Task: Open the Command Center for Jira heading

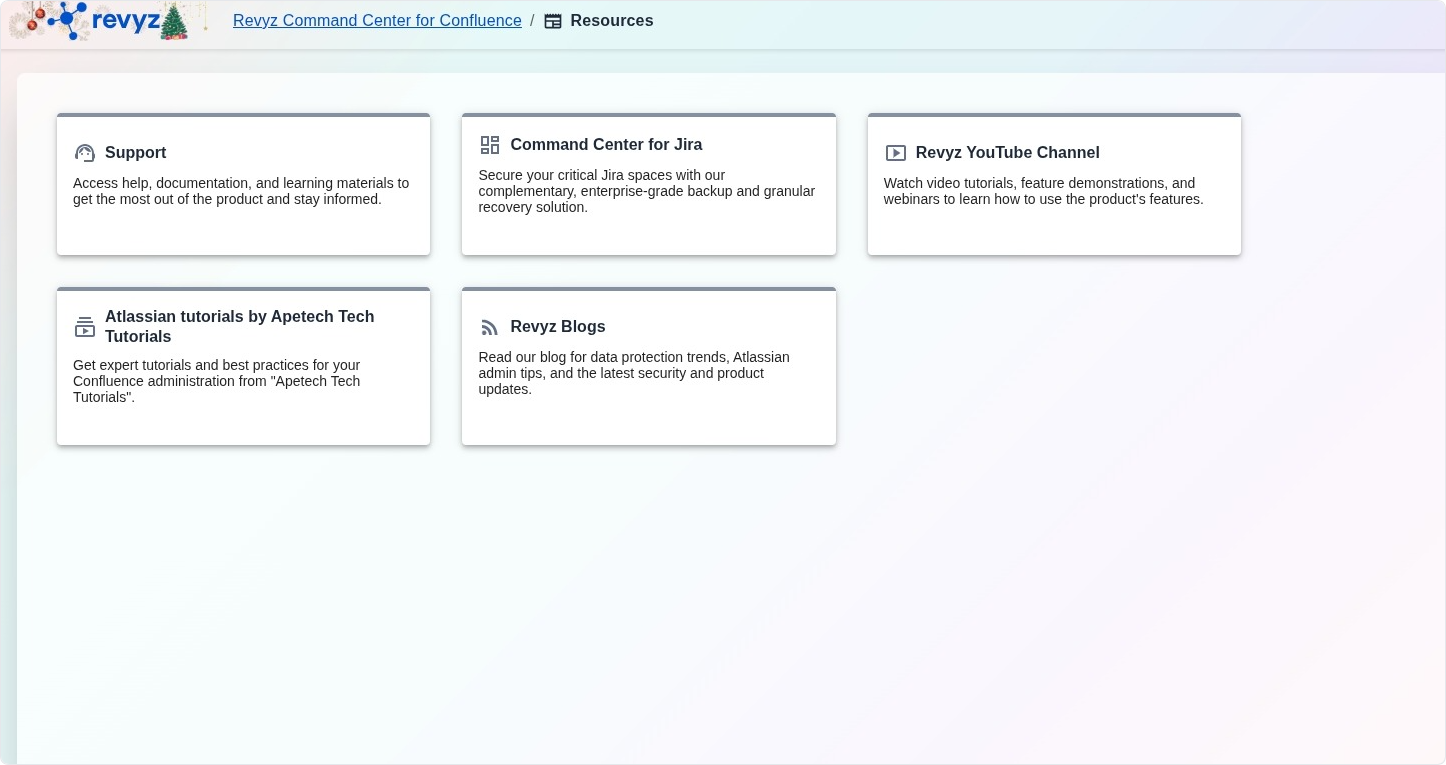Action: (606, 145)
